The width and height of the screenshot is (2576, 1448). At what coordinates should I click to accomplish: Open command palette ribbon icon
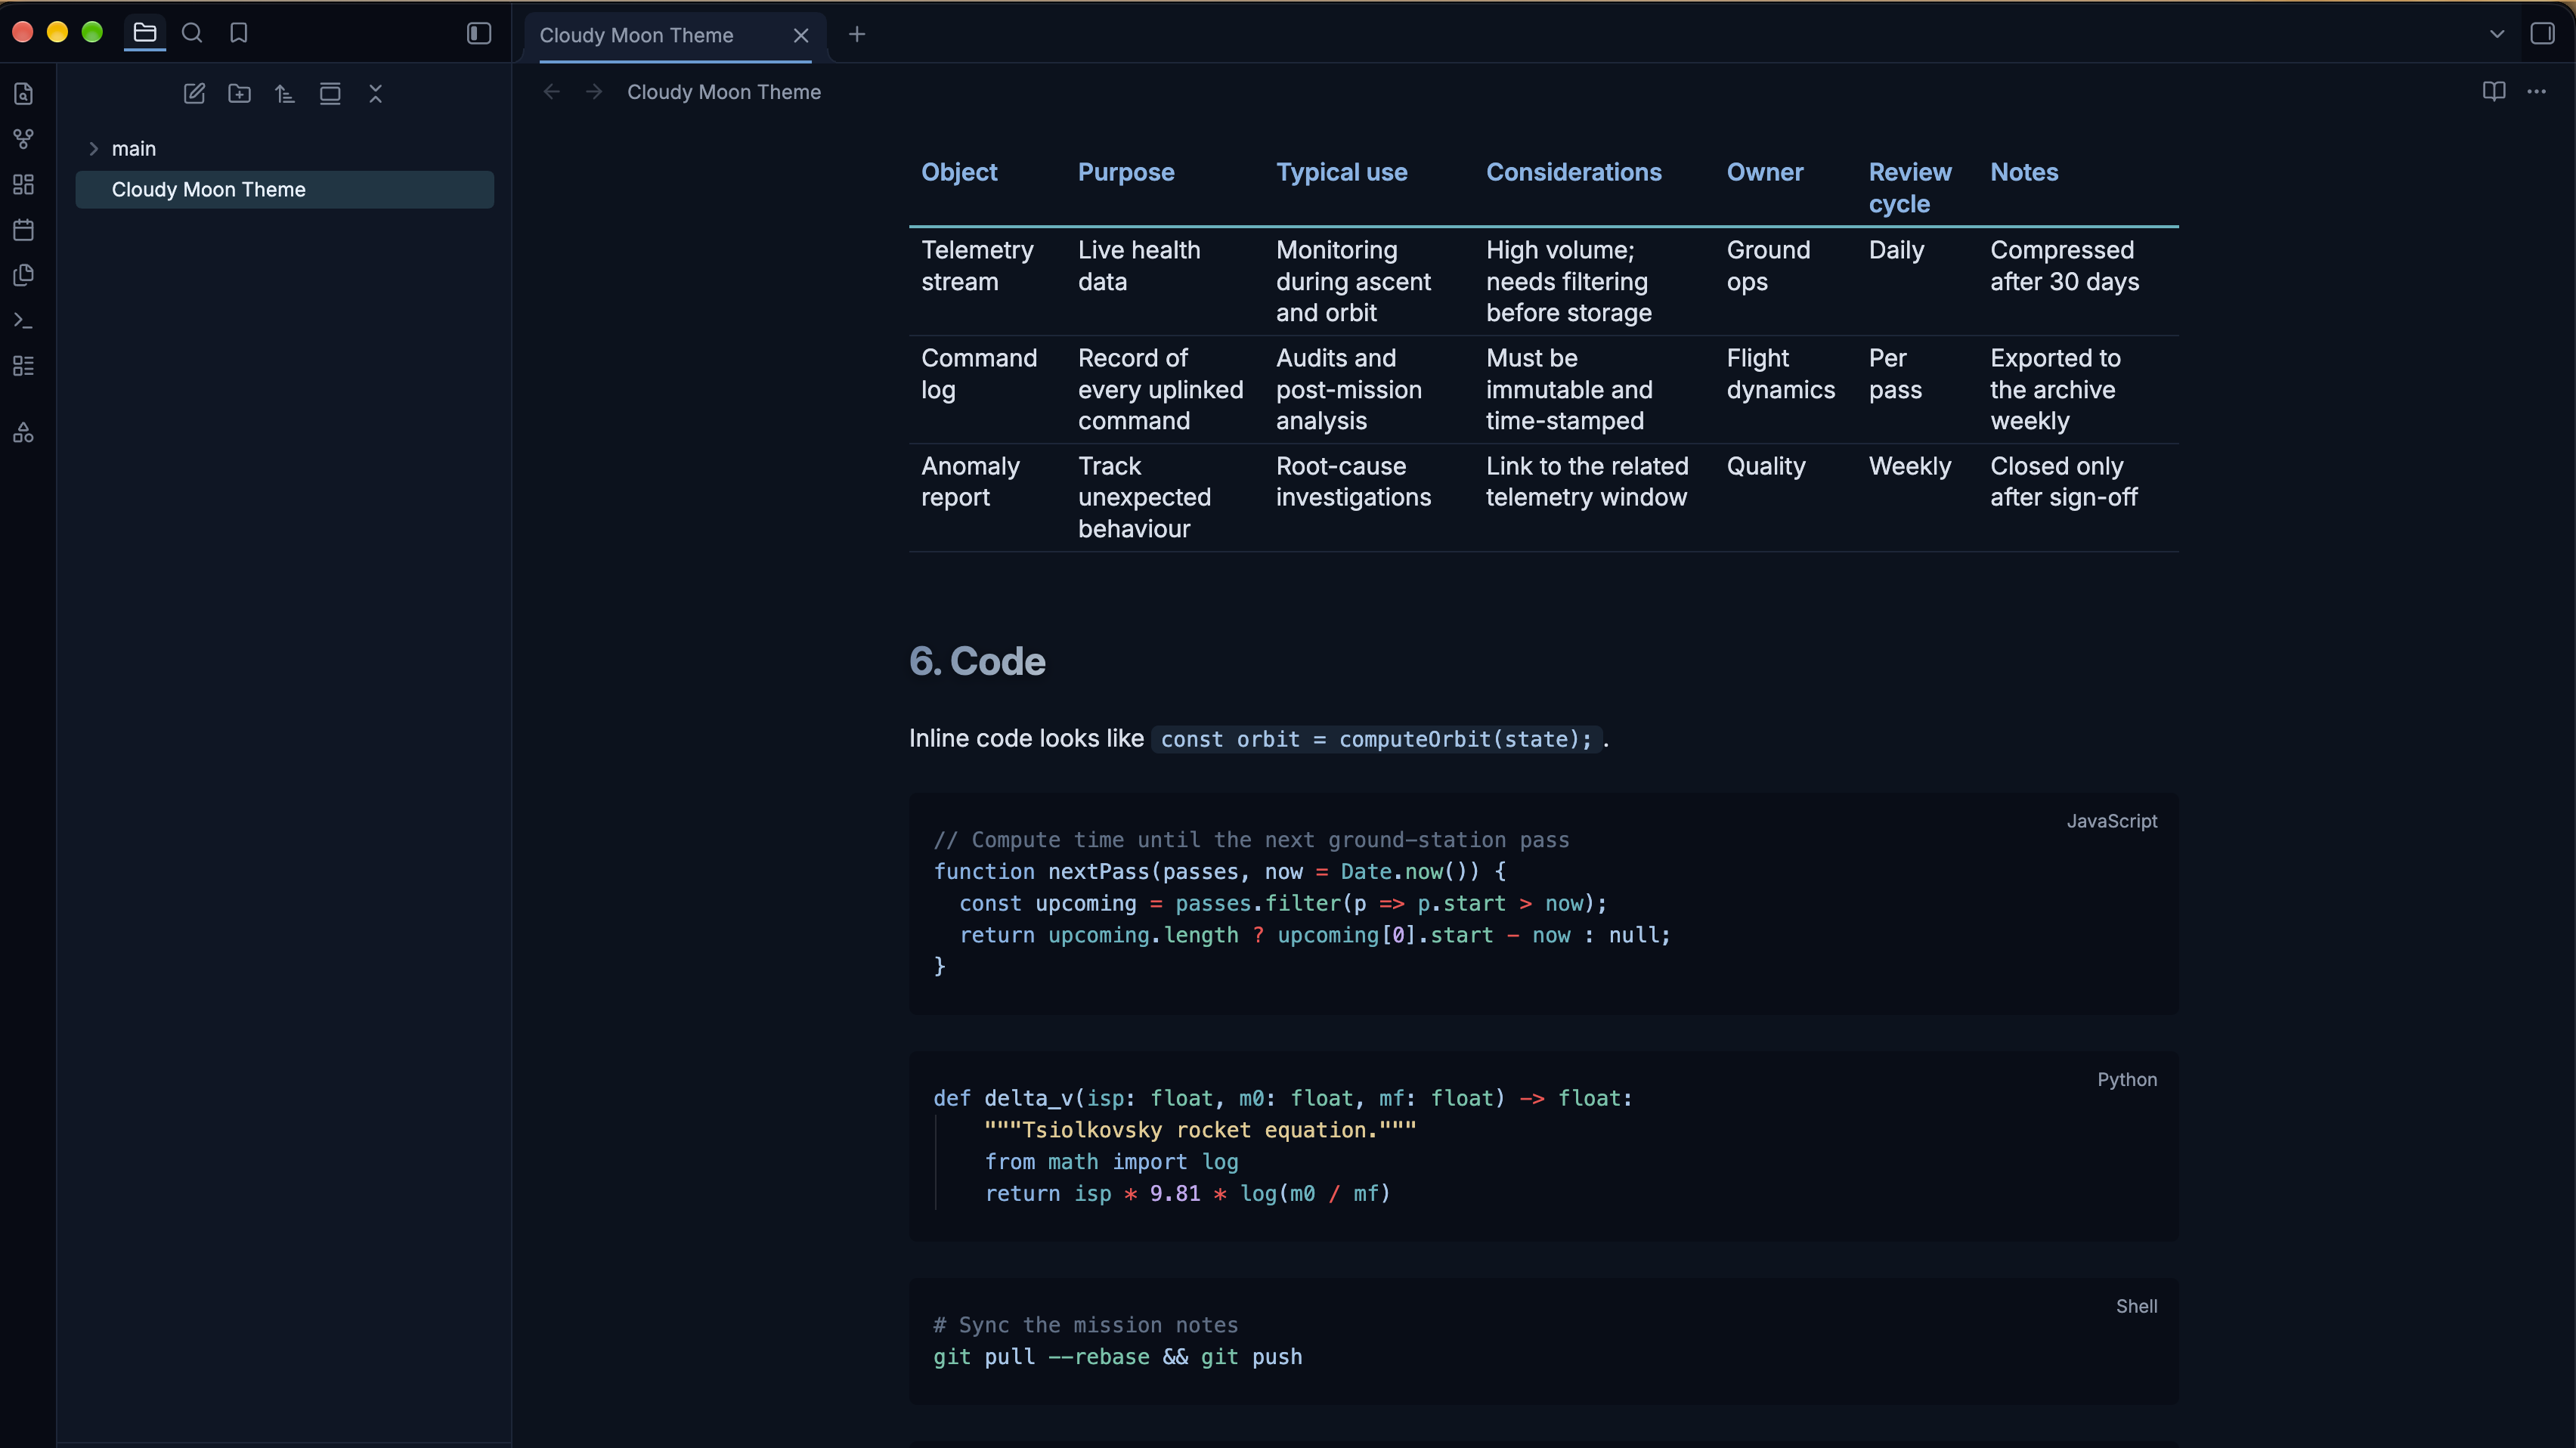pyautogui.click(x=24, y=320)
